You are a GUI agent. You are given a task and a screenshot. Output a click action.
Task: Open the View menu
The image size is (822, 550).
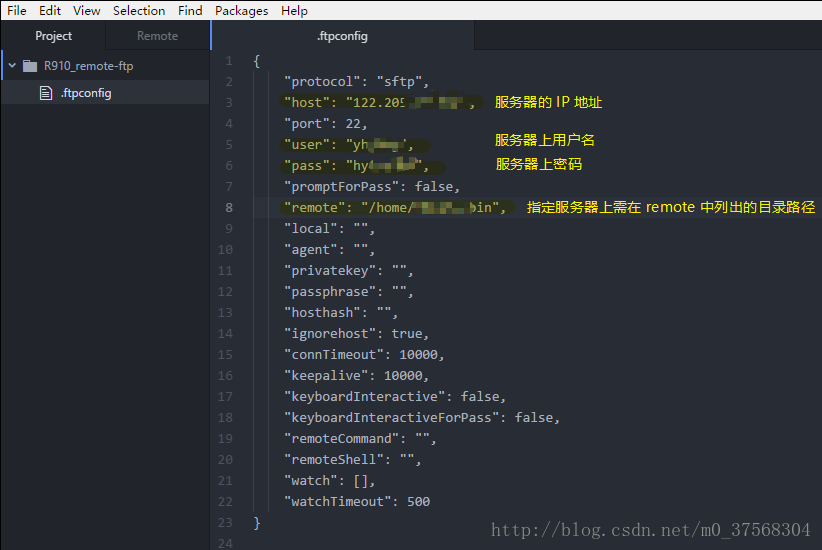[x=86, y=10]
